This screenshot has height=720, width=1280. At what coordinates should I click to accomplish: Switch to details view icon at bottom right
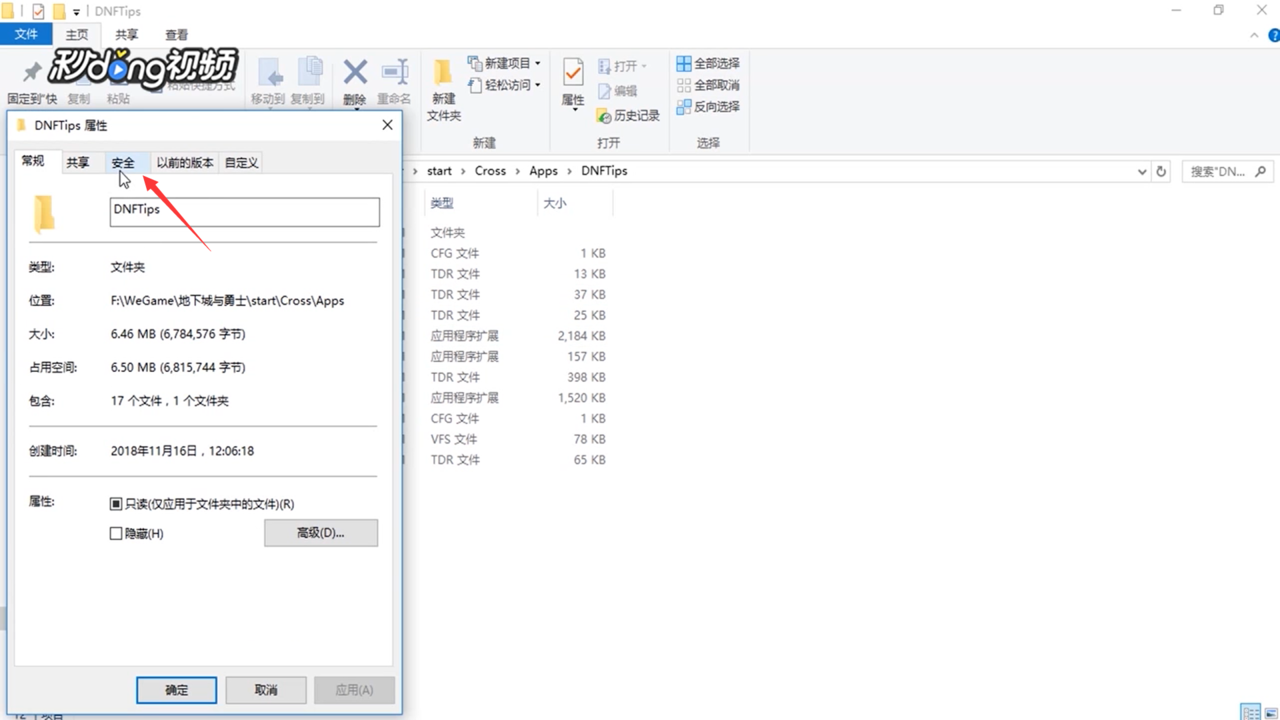pos(1248,711)
